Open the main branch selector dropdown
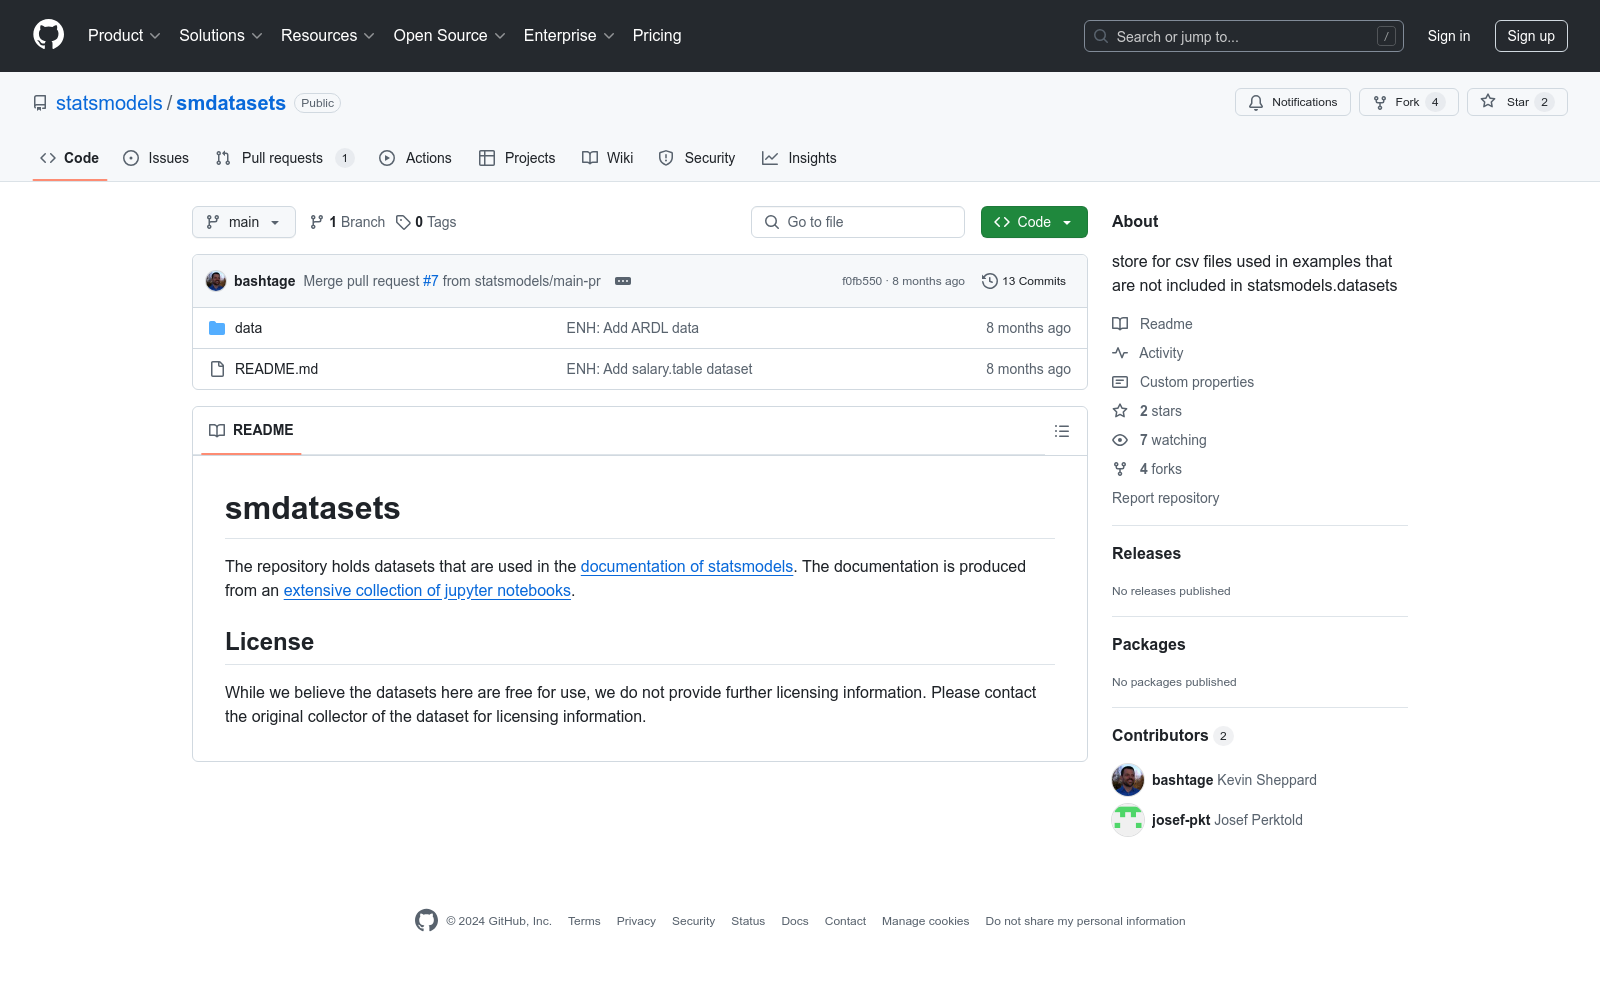 (x=244, y=222)
